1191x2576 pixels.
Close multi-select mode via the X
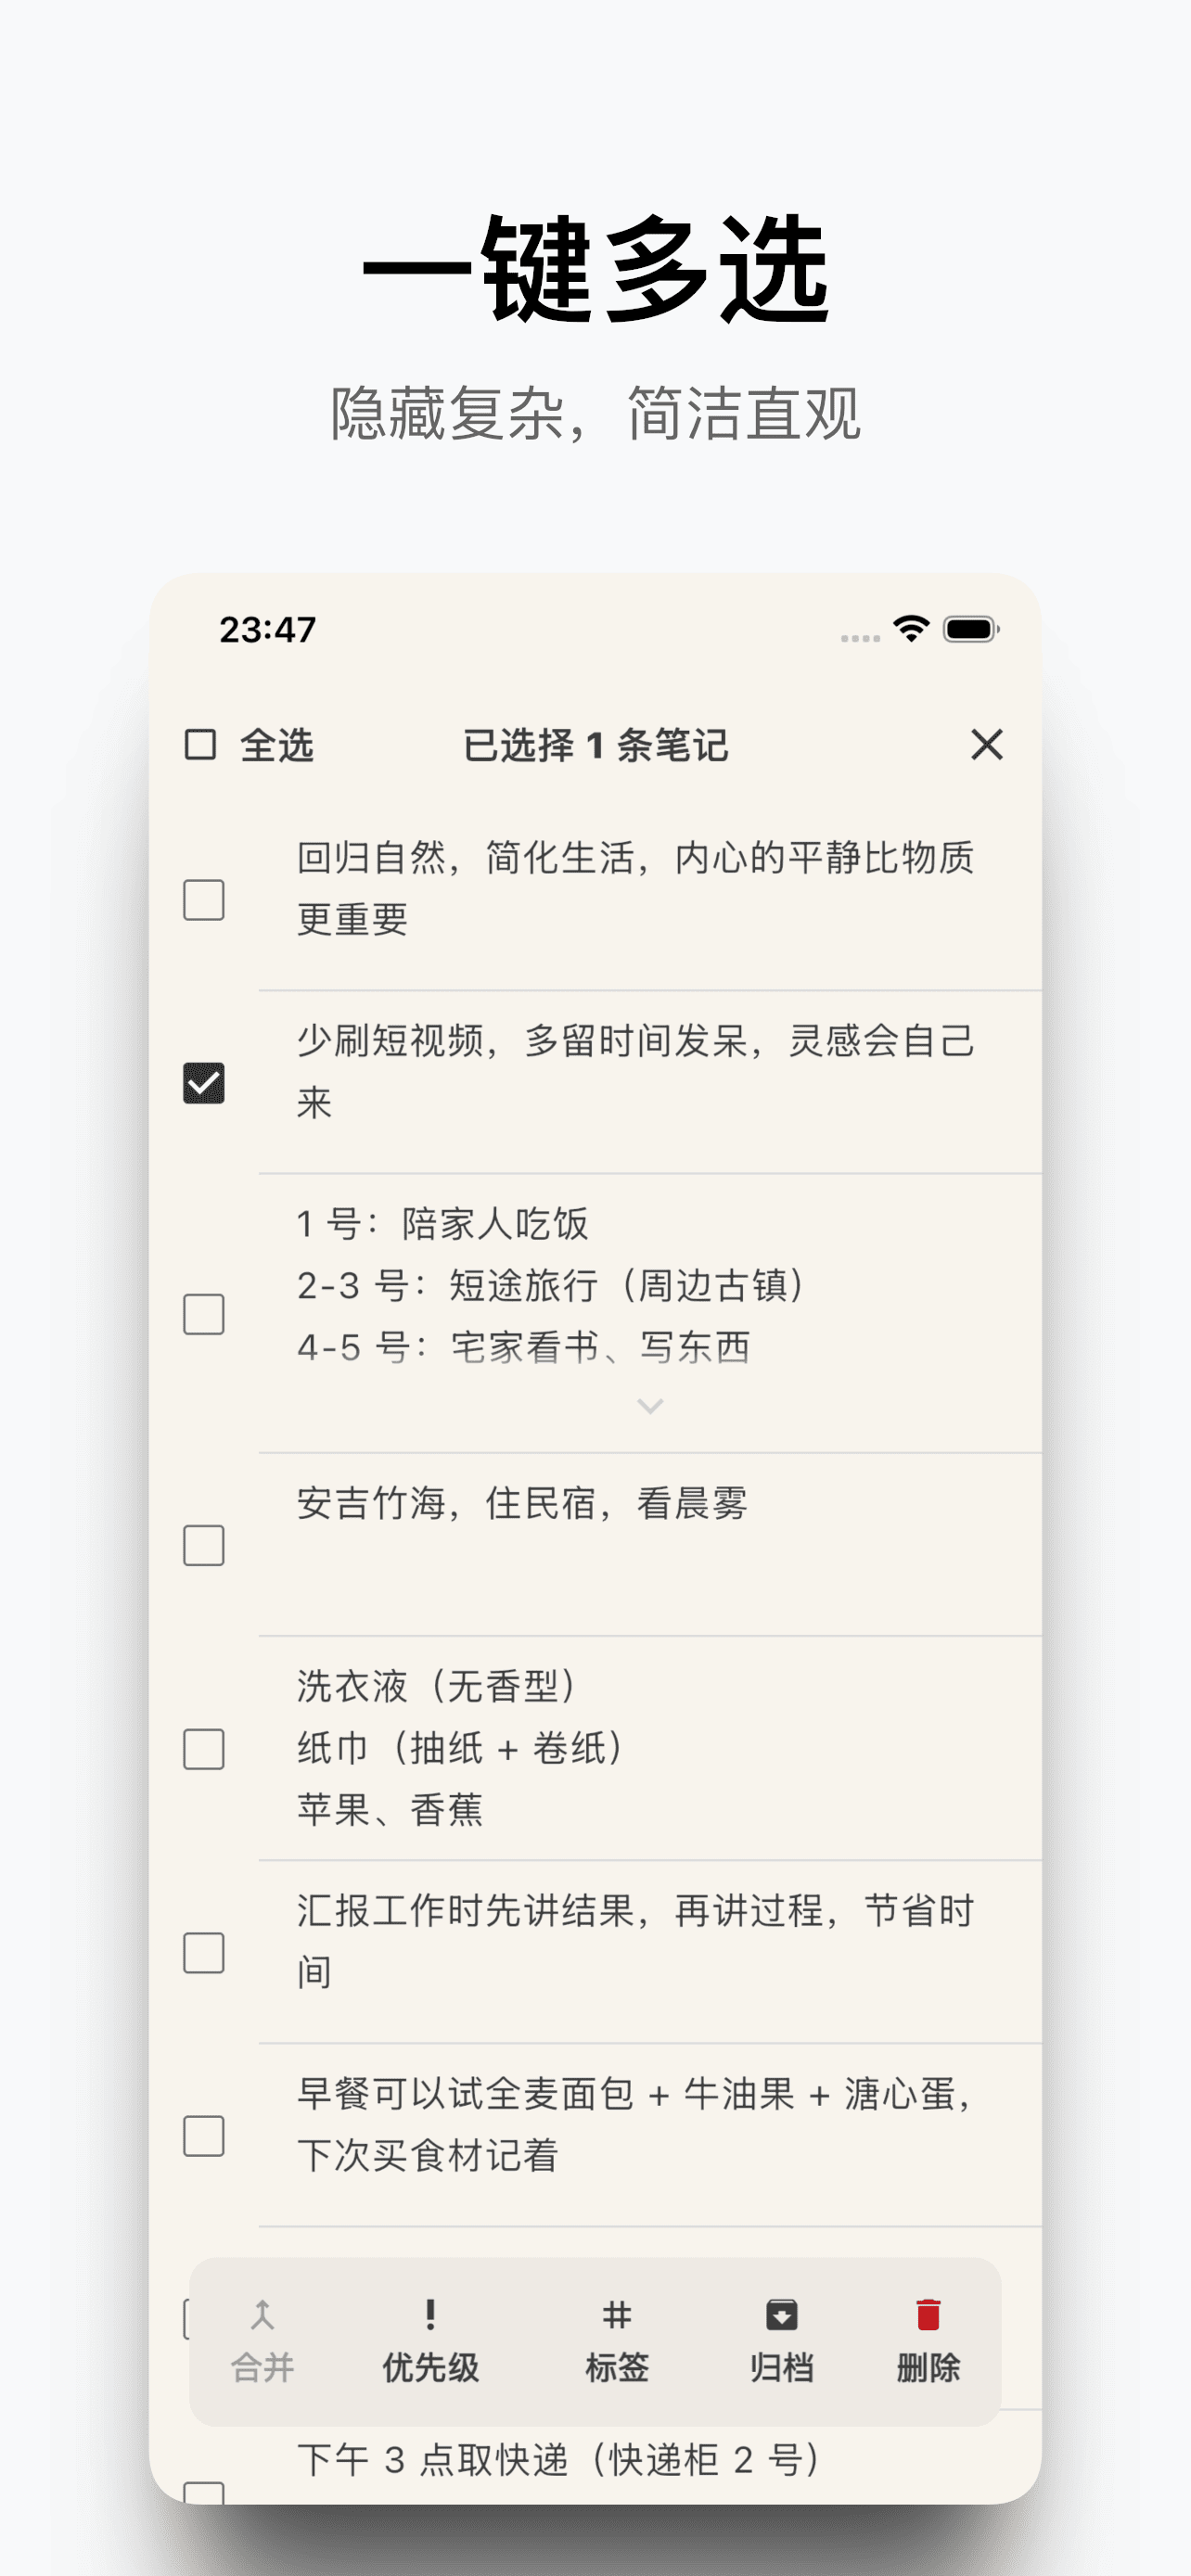[986, 745]
